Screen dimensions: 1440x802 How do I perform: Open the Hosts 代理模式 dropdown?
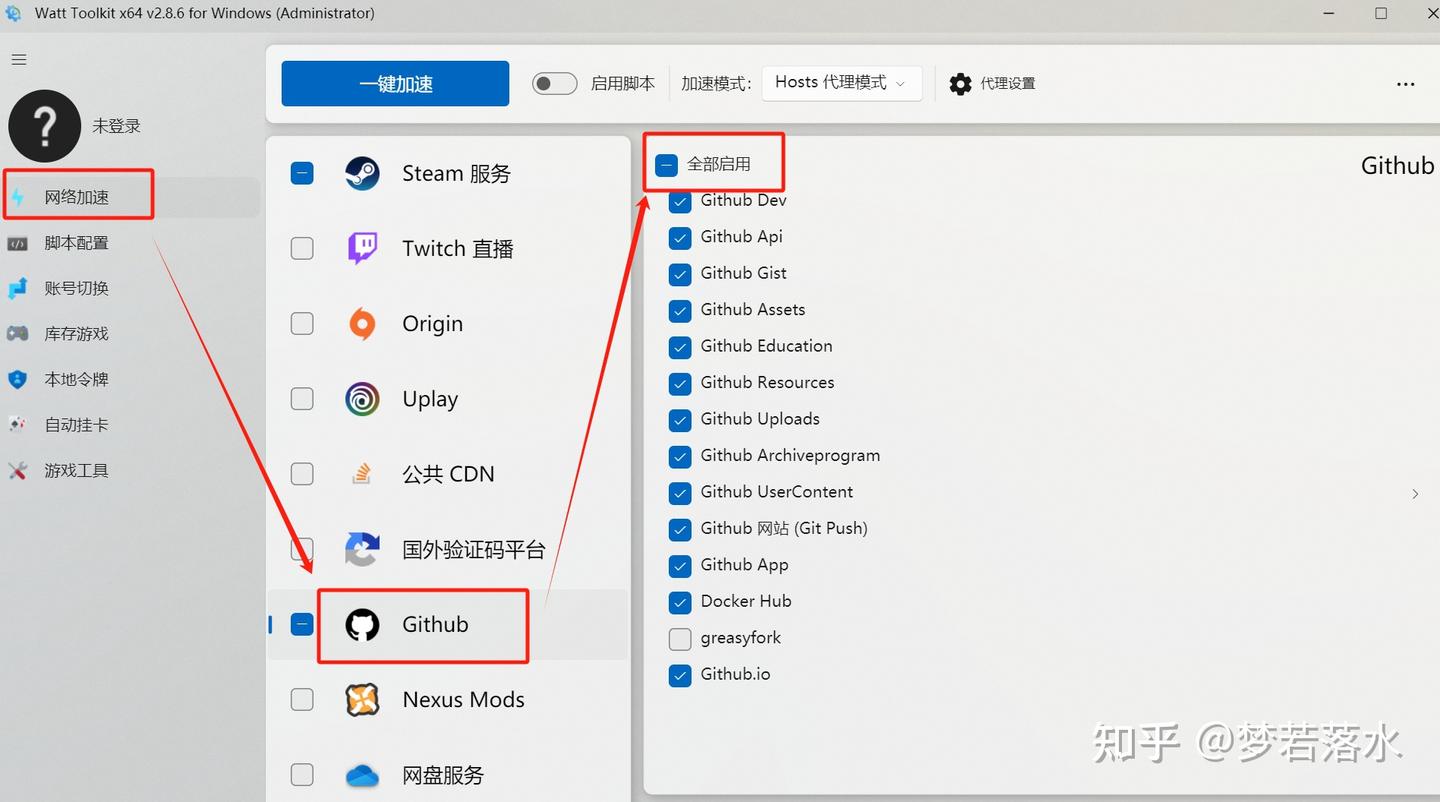coord(841,83)
